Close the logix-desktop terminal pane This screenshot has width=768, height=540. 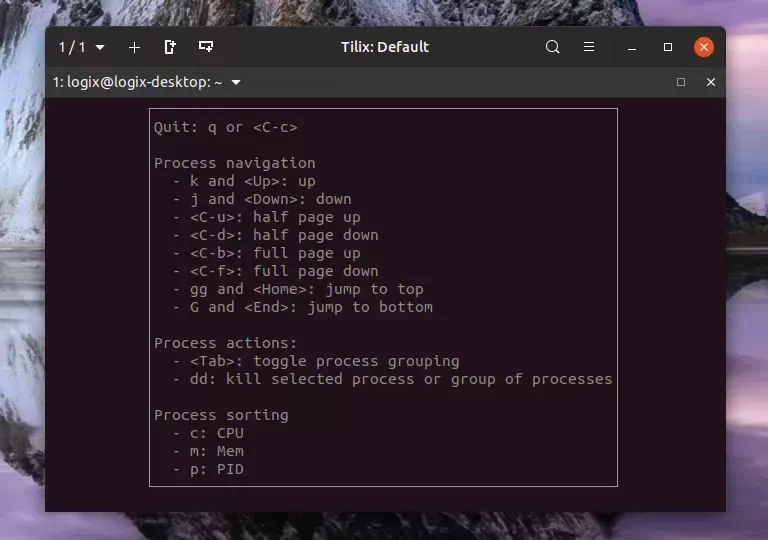pyautogui.click(x=711, y=82)
